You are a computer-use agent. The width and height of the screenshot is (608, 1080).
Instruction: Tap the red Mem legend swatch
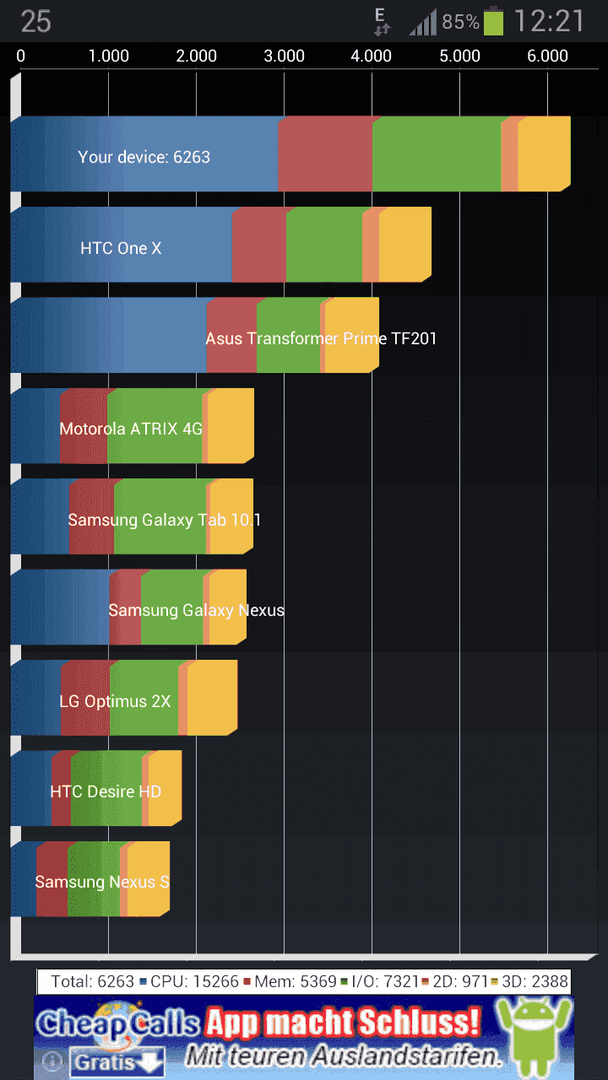tap(247, 982)
